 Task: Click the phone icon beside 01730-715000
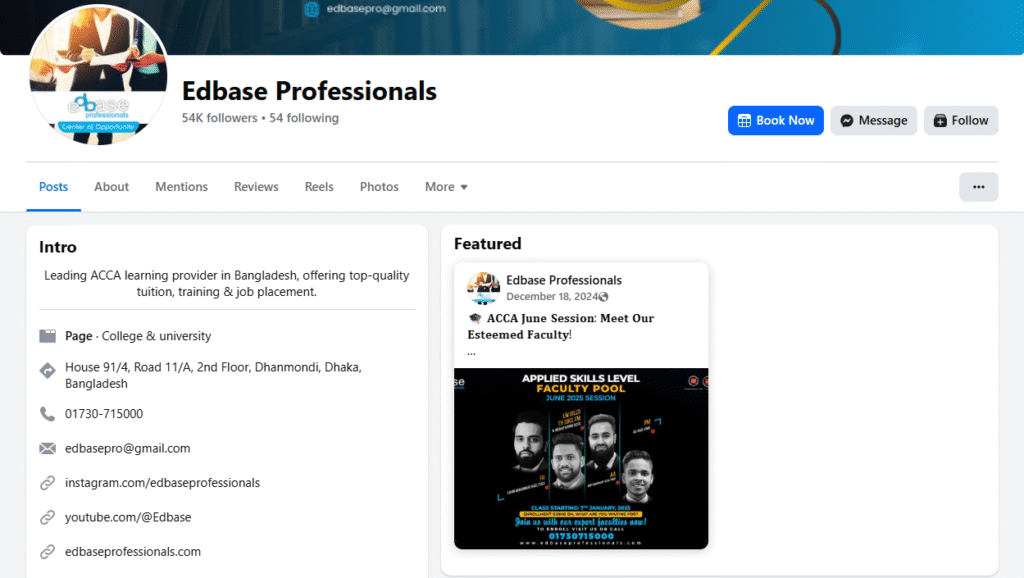47,414
